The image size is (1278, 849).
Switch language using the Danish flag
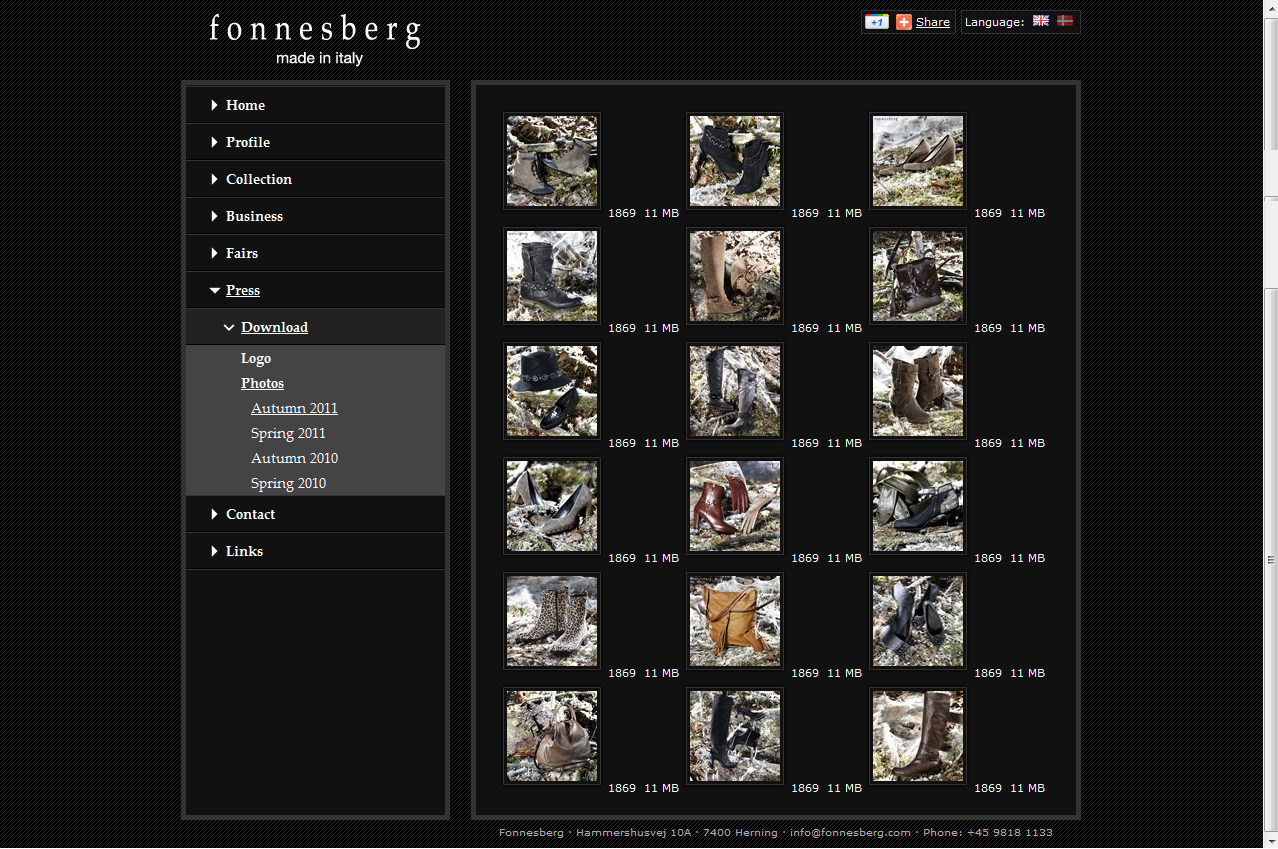coord(1065,21)
